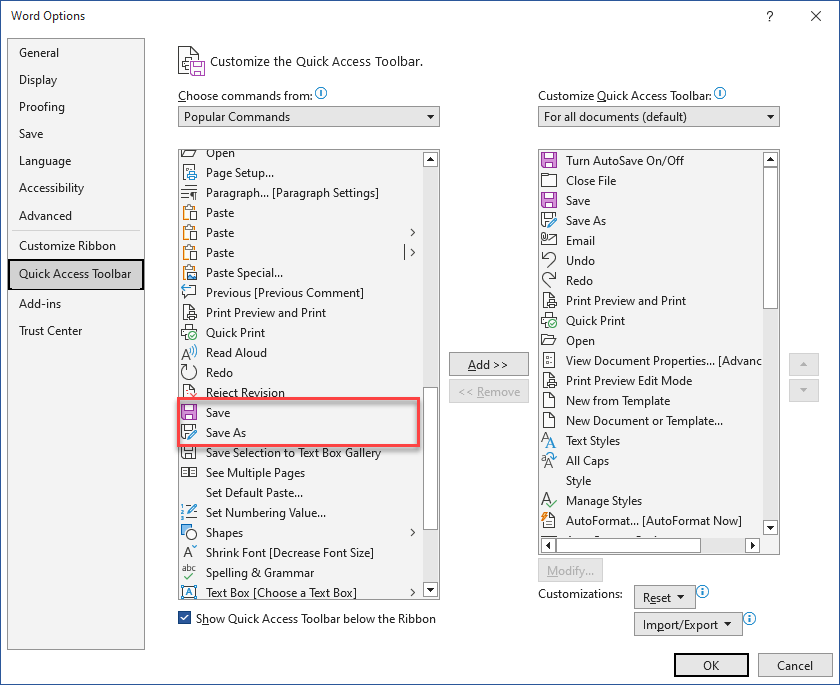This screenshot has height=685, width=840.
Task: Click the toolbar list horizontal scroll-right arrow
Action: (753, 545)
